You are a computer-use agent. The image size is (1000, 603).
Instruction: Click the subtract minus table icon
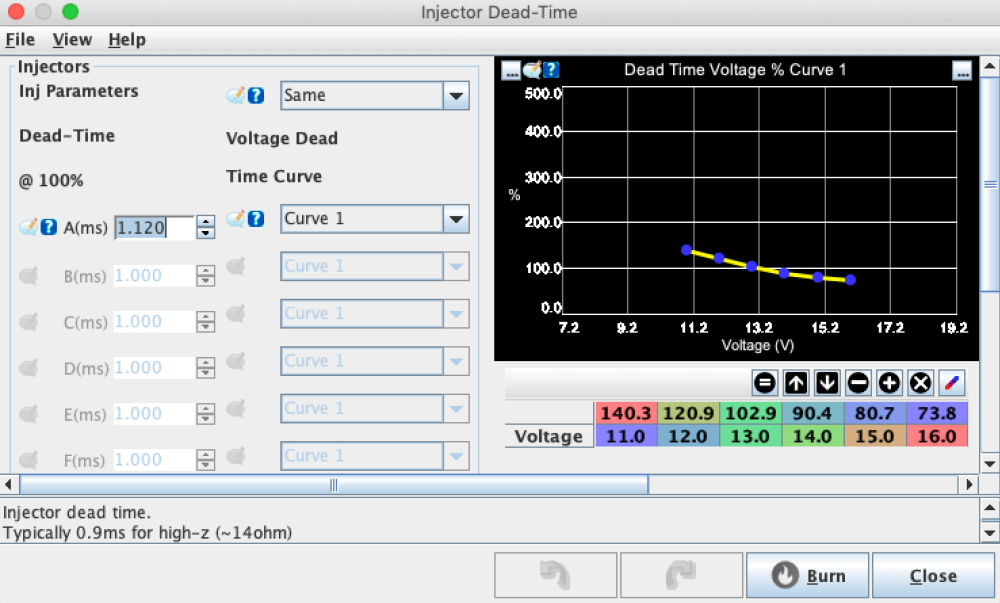coord(858,382)
